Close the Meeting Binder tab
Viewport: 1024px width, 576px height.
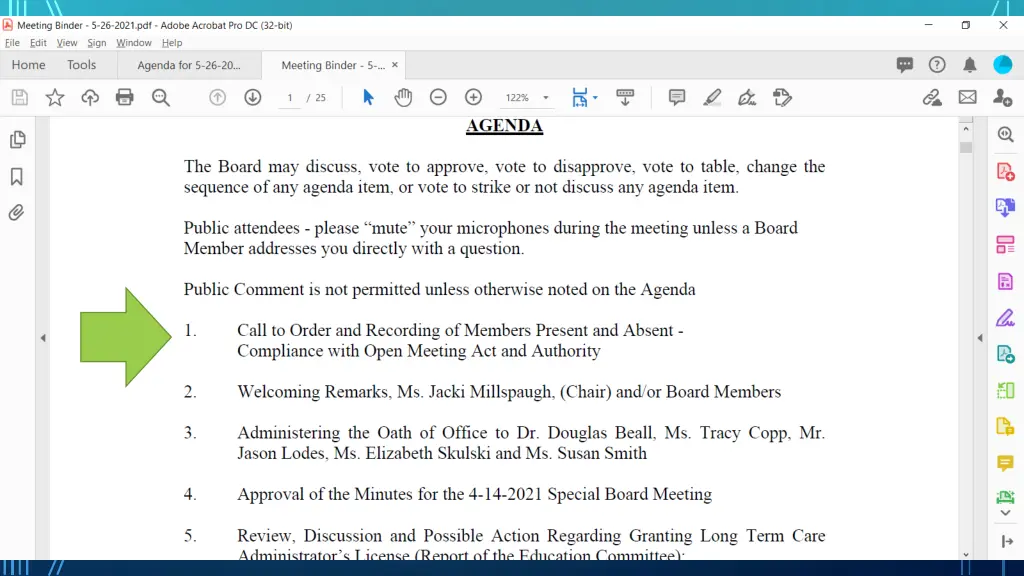coord(394,65)
